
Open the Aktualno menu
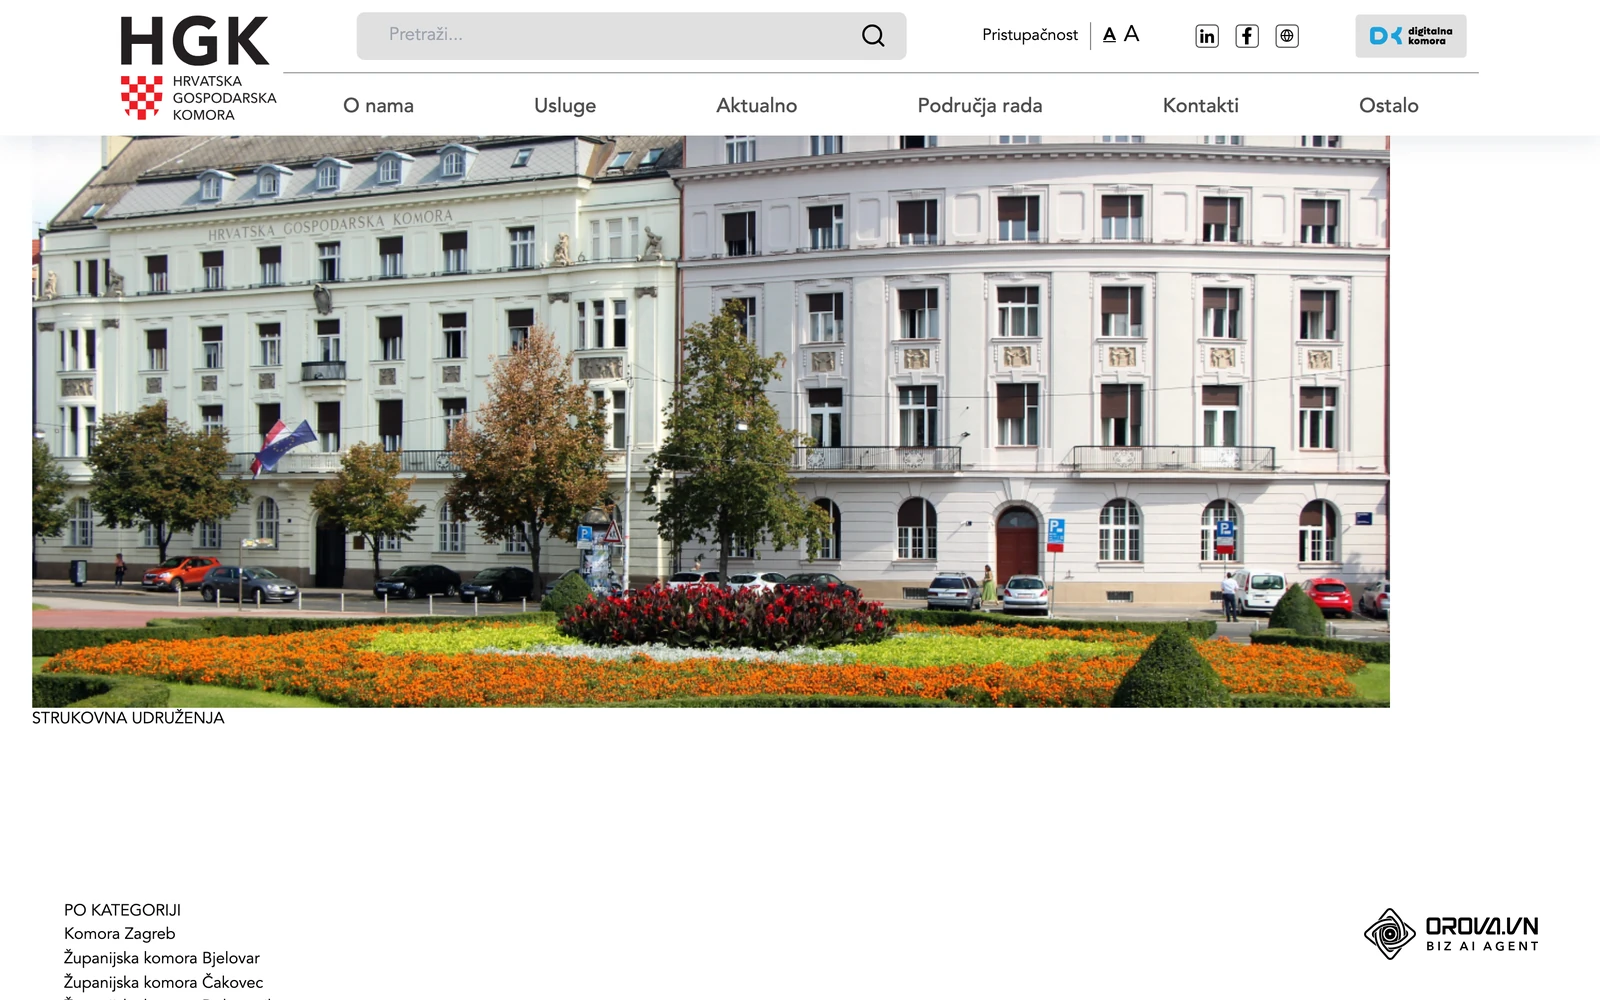pos(757,105)
